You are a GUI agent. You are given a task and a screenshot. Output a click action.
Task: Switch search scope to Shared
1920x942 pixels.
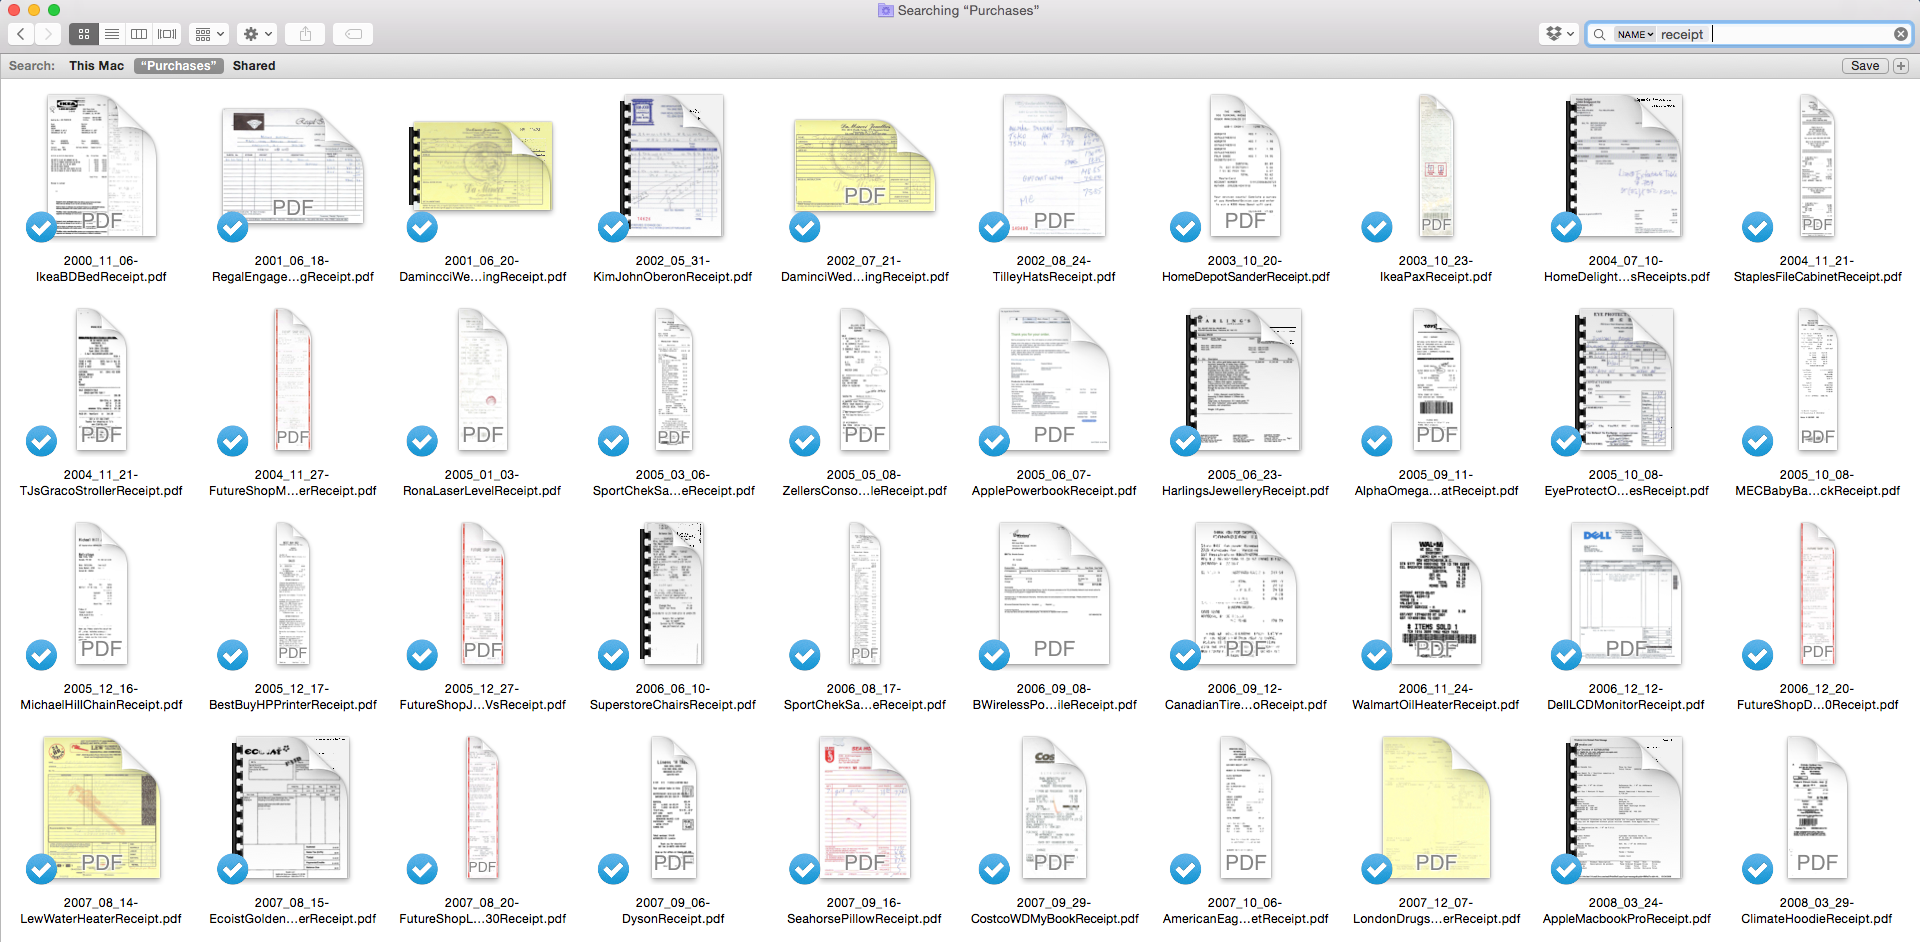click(253, 66)
